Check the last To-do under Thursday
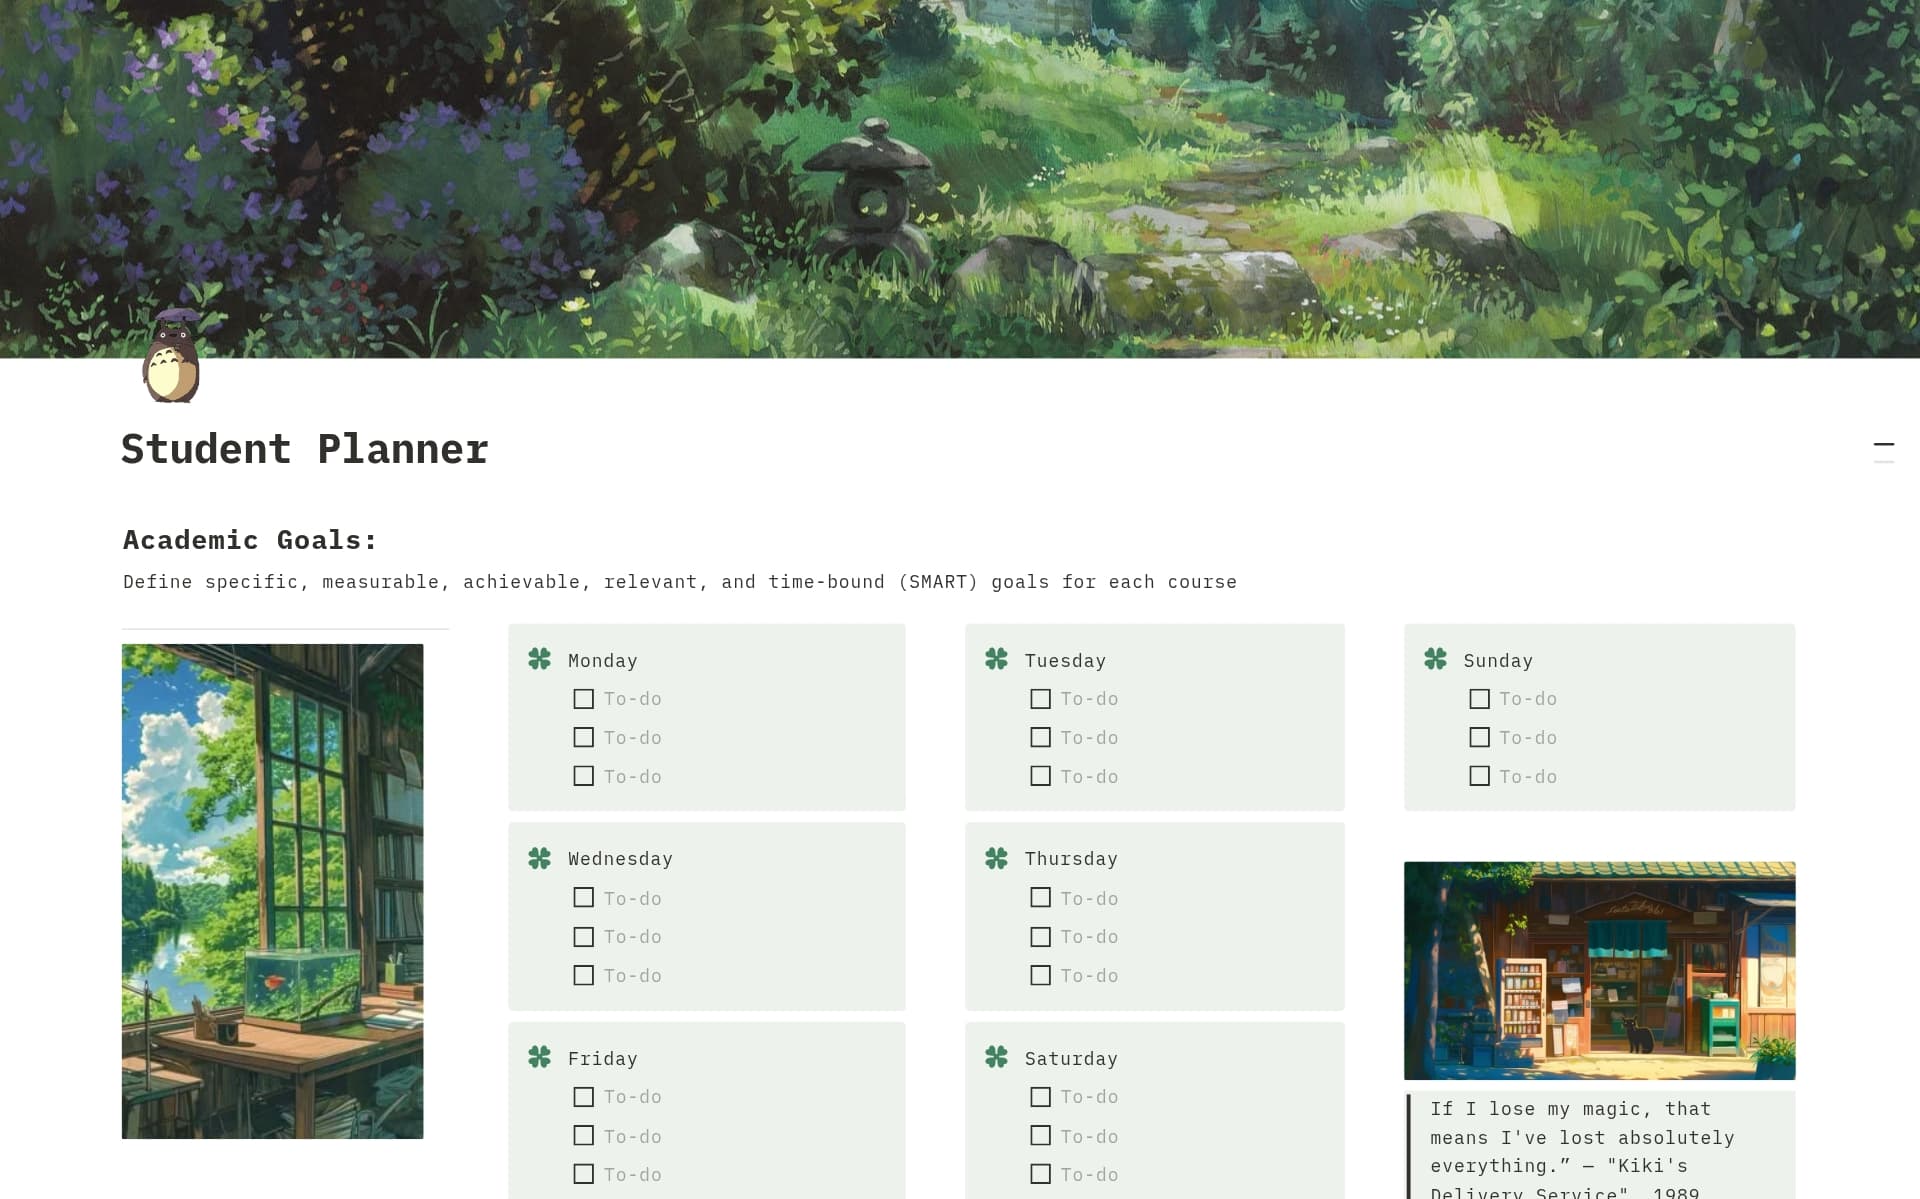Image resolution: width=1920 pixels, height=1199 pixels. (1040, 975)
